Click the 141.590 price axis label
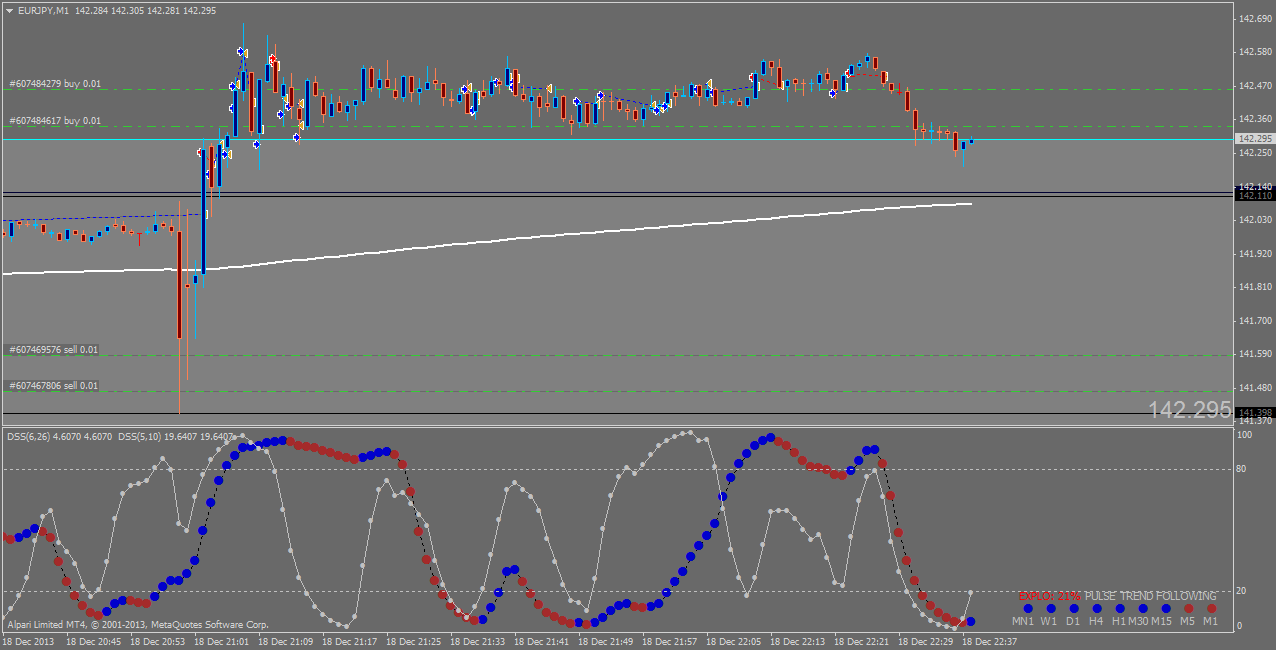Image resolution: width=1276 pixels, height=650 pixels. [x=1255, y=354]
